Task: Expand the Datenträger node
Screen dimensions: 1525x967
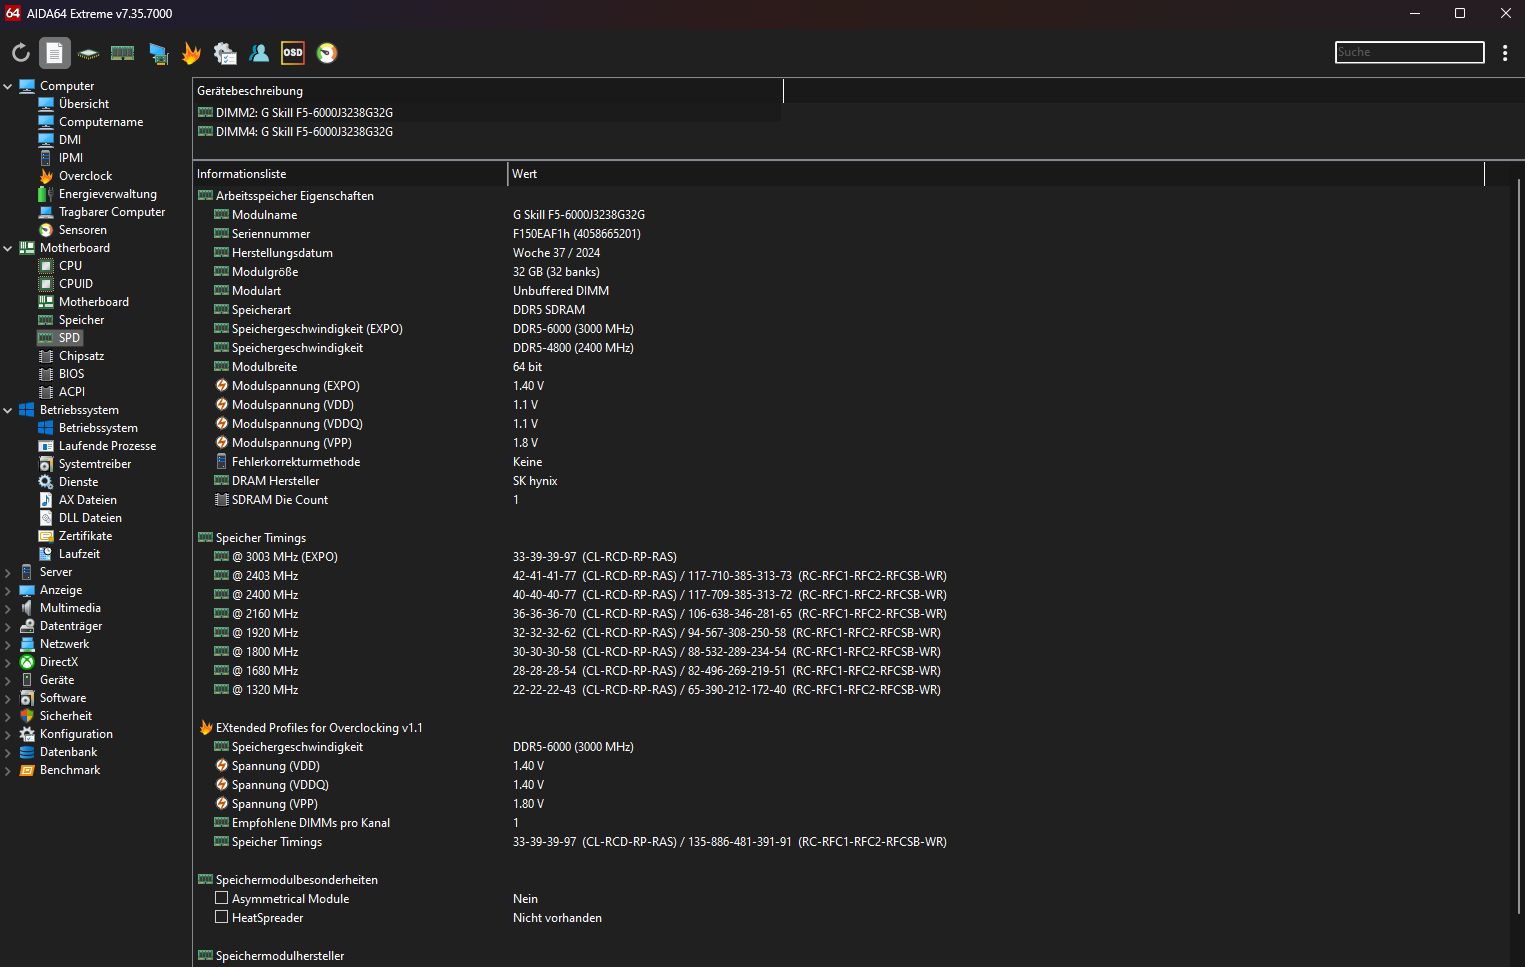Action: tap(8, 626)
